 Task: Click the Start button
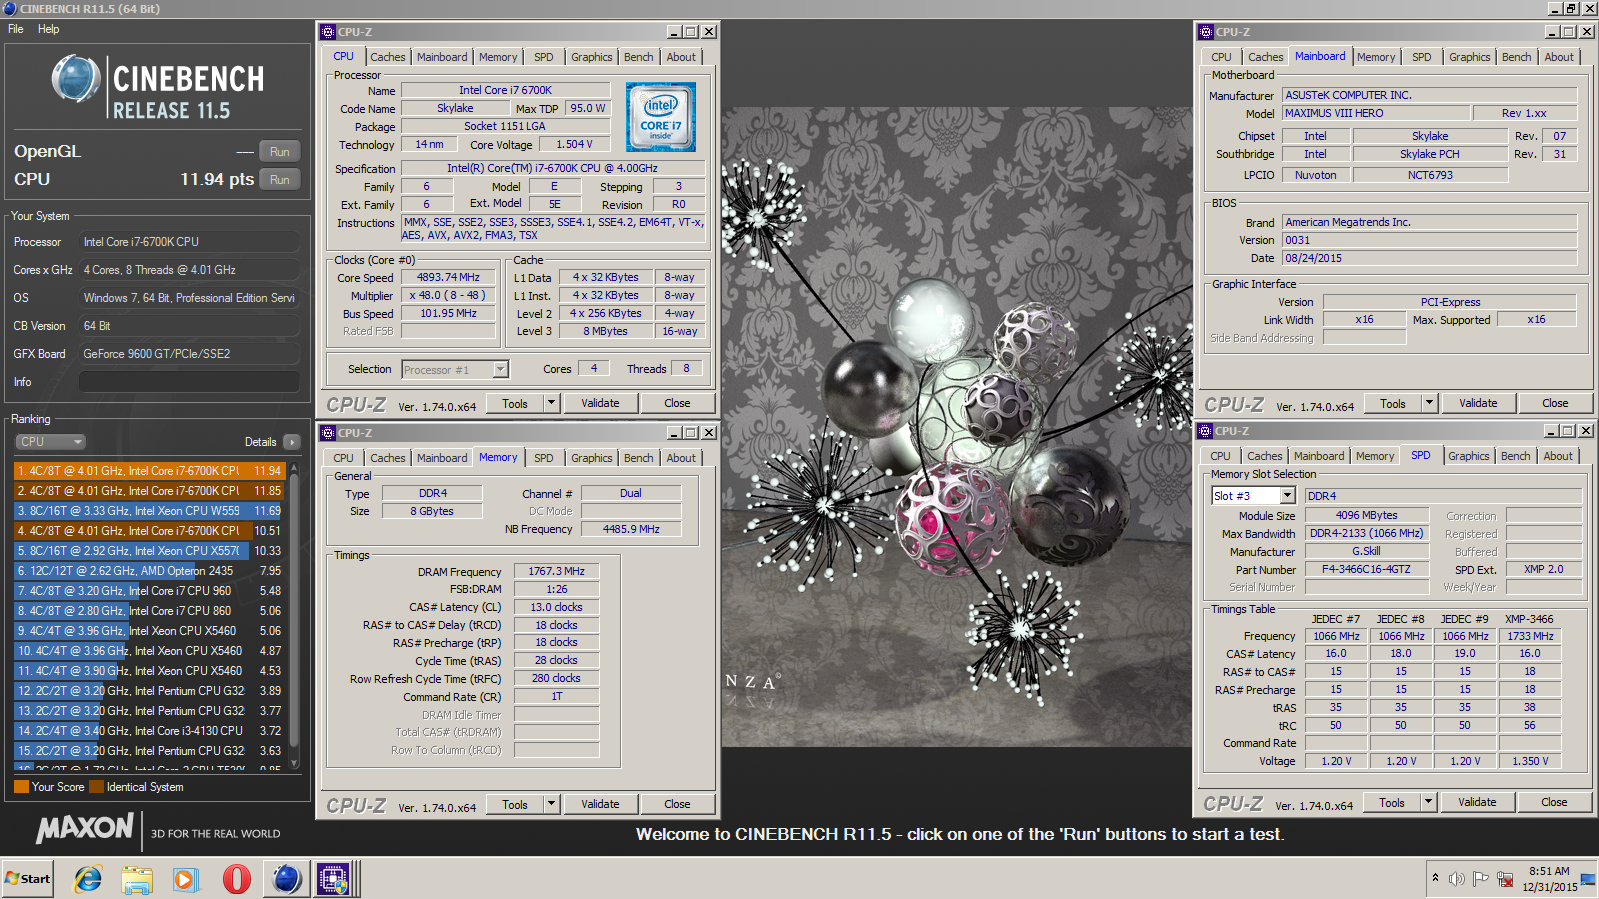[28, 879]
